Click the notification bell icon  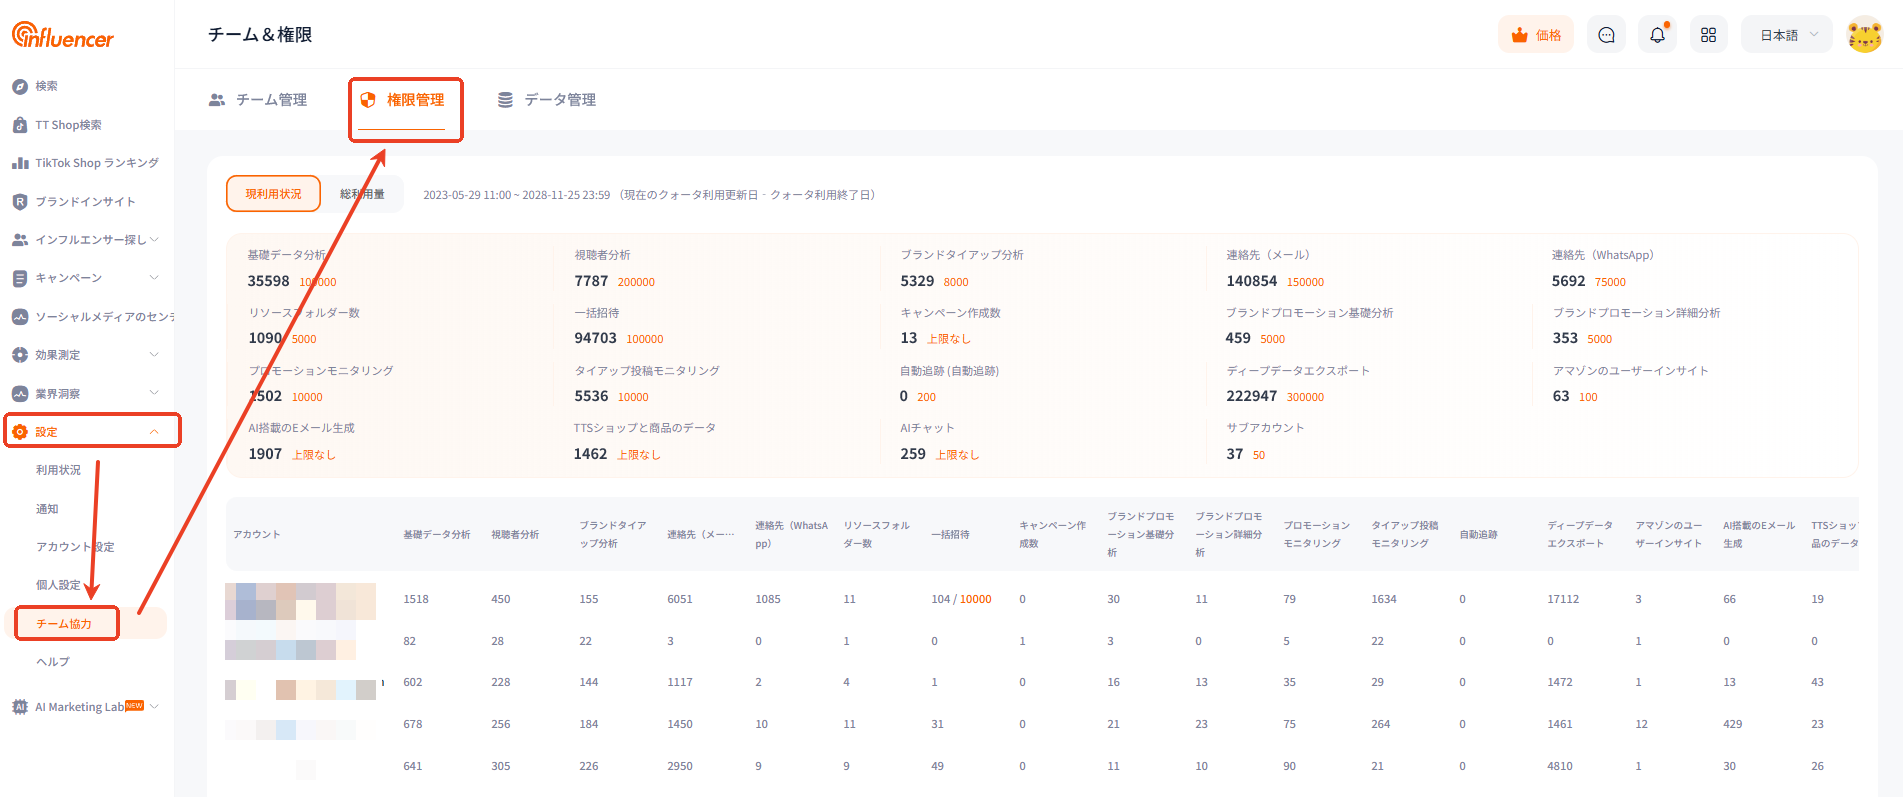[x=1657, y=35]
